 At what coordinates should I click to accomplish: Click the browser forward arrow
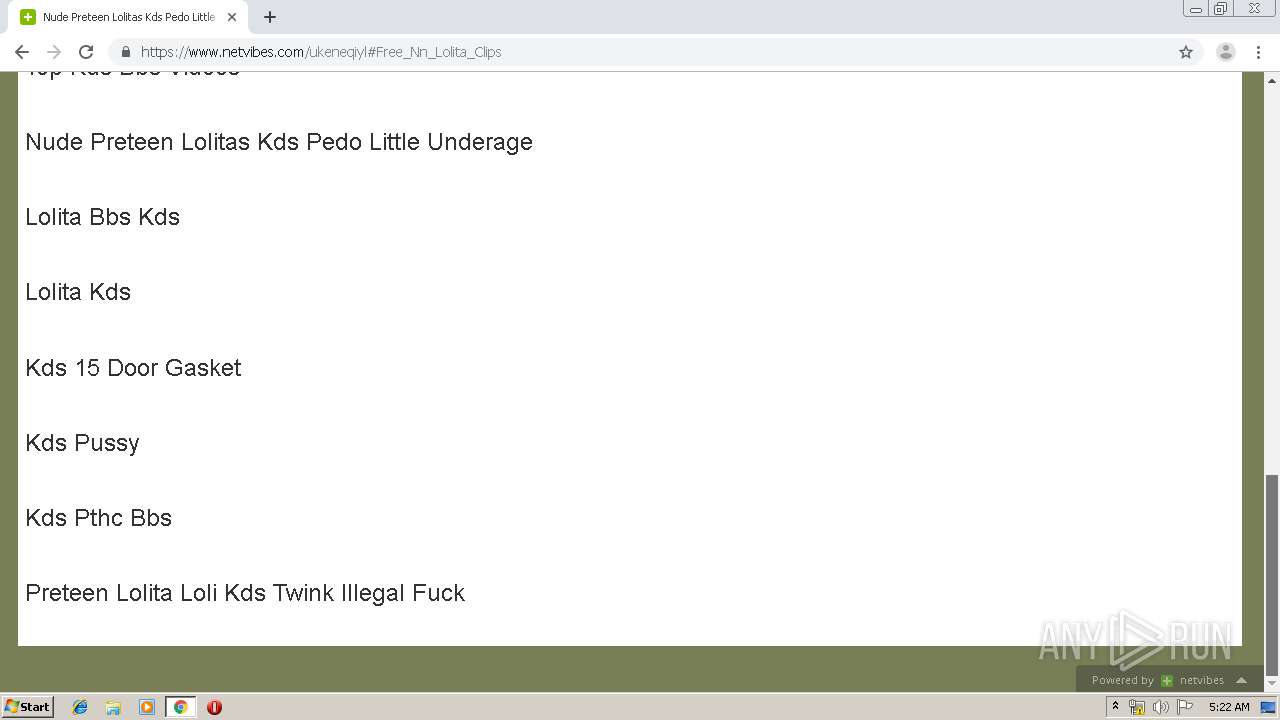pyautogui.click(x=54, y=52)
